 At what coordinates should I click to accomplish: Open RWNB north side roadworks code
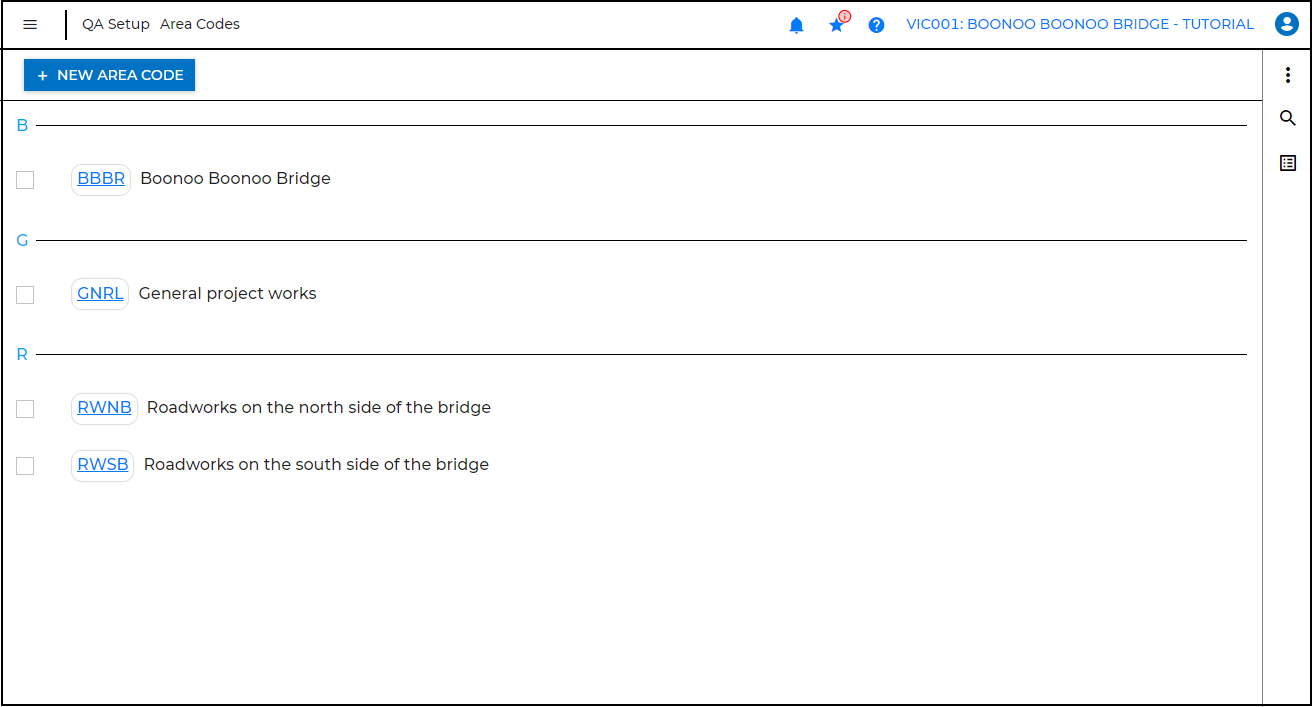(x=104, y=407)
